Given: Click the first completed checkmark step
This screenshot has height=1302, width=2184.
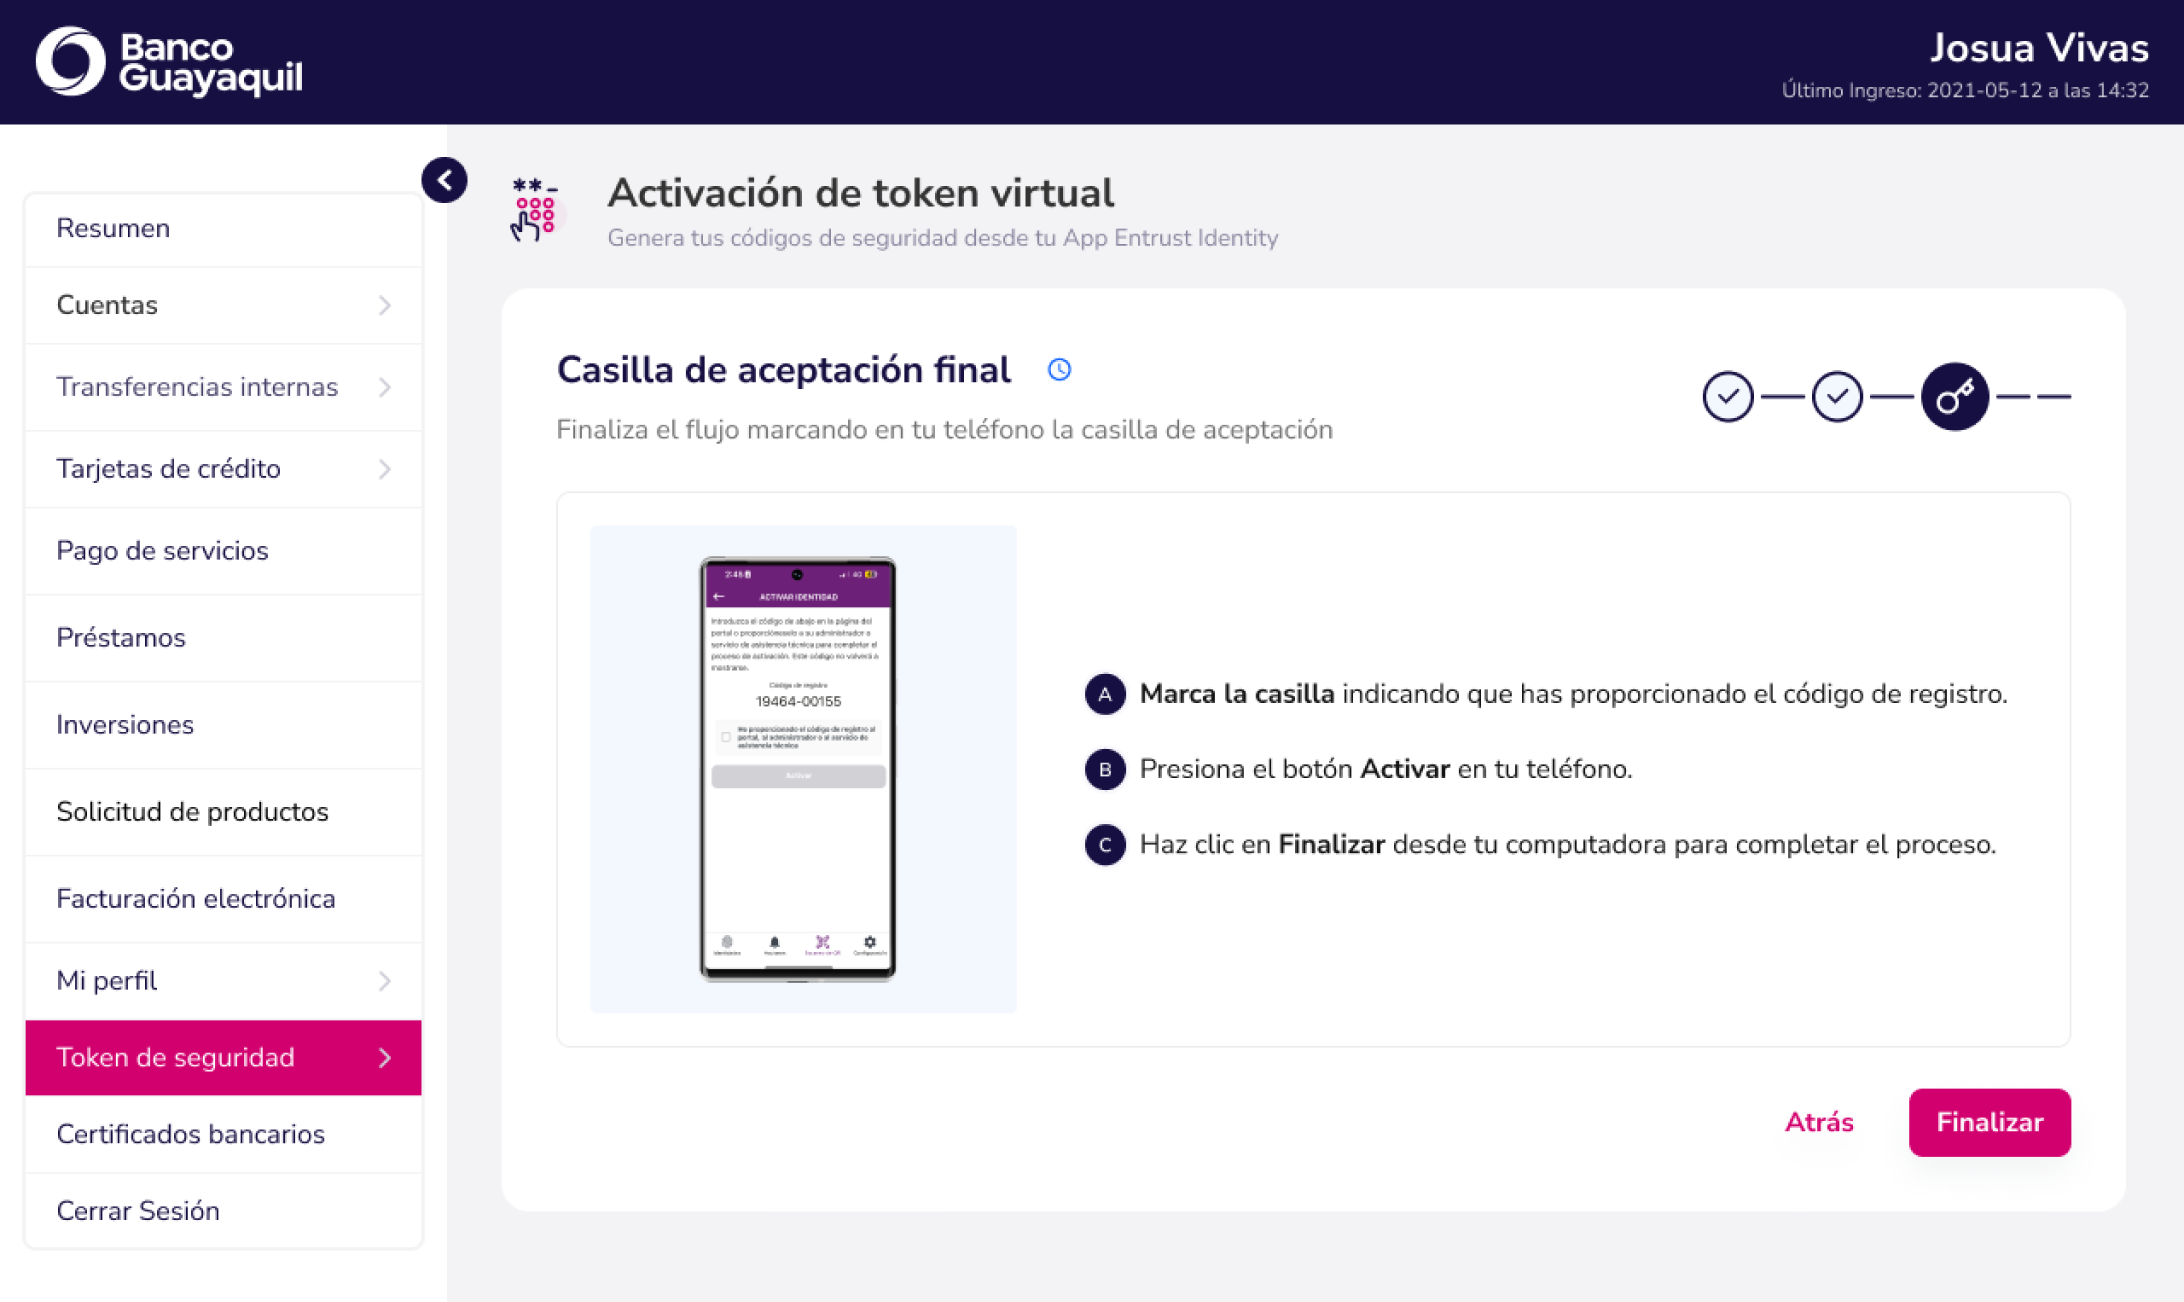Looking at the screenshot, I should pyautogui.click(x=1727, y=397).
